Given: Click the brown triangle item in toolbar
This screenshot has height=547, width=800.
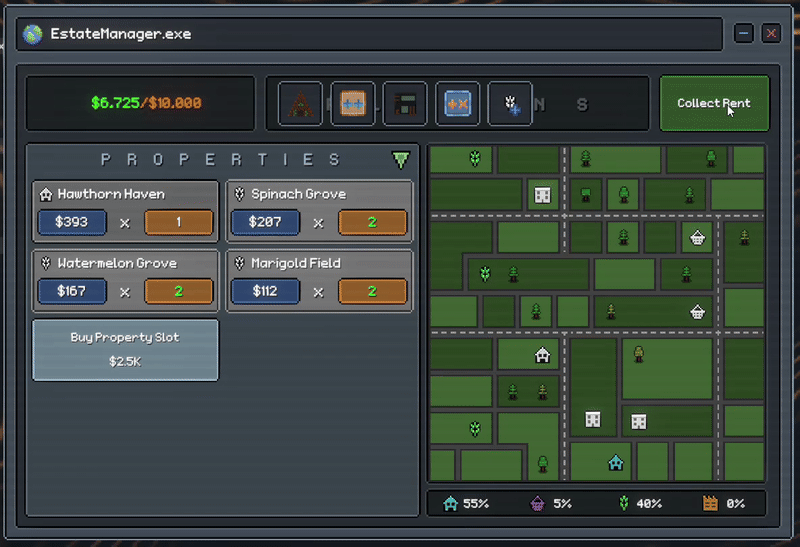Looking at the screenshot, I should click(300, 104).
